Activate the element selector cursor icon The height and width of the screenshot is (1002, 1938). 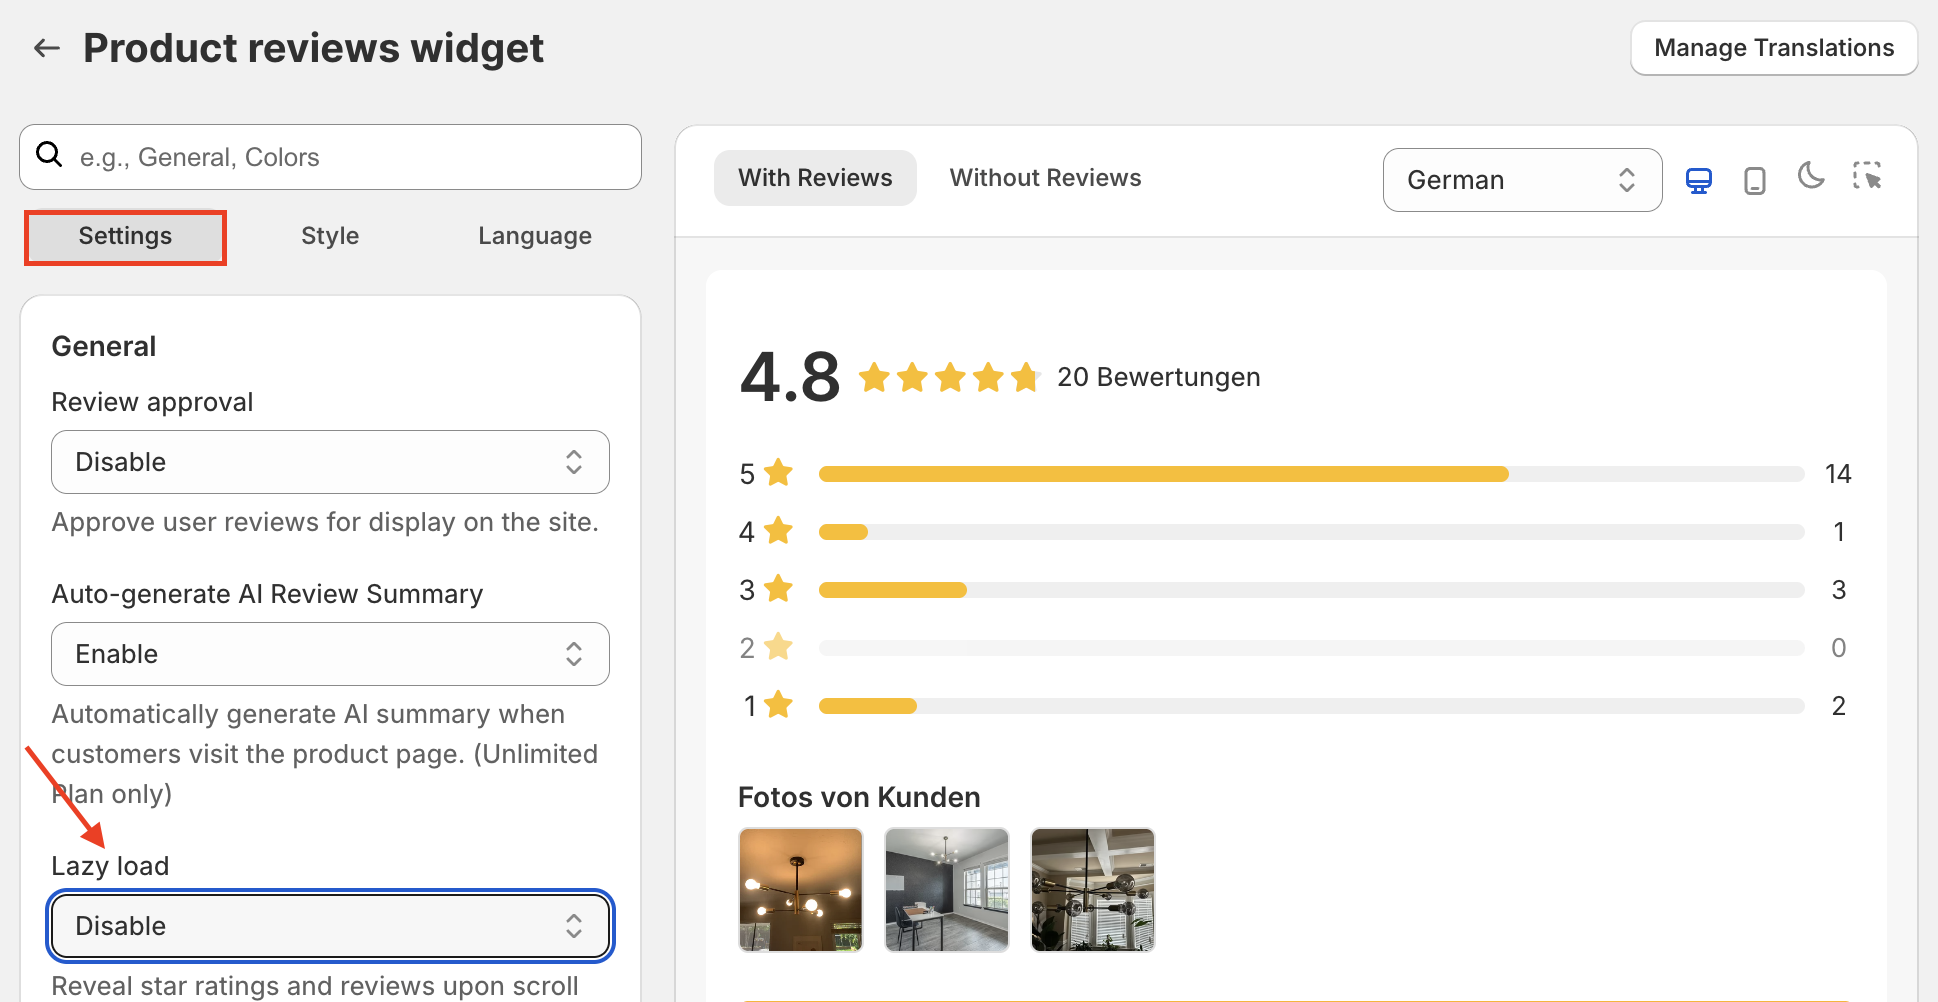coord(1867,176)
